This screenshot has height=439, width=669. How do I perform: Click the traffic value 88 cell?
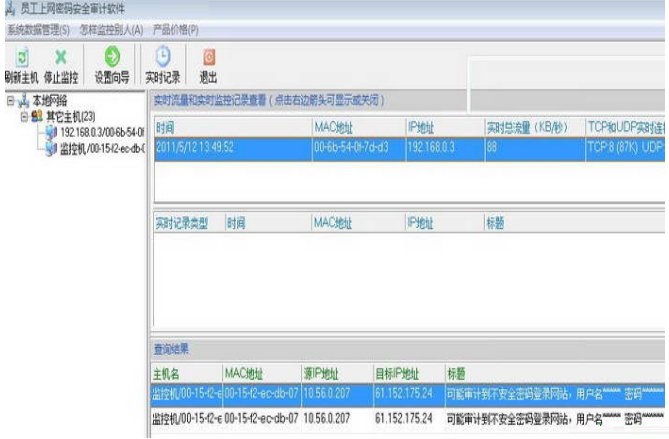[535, 148]
